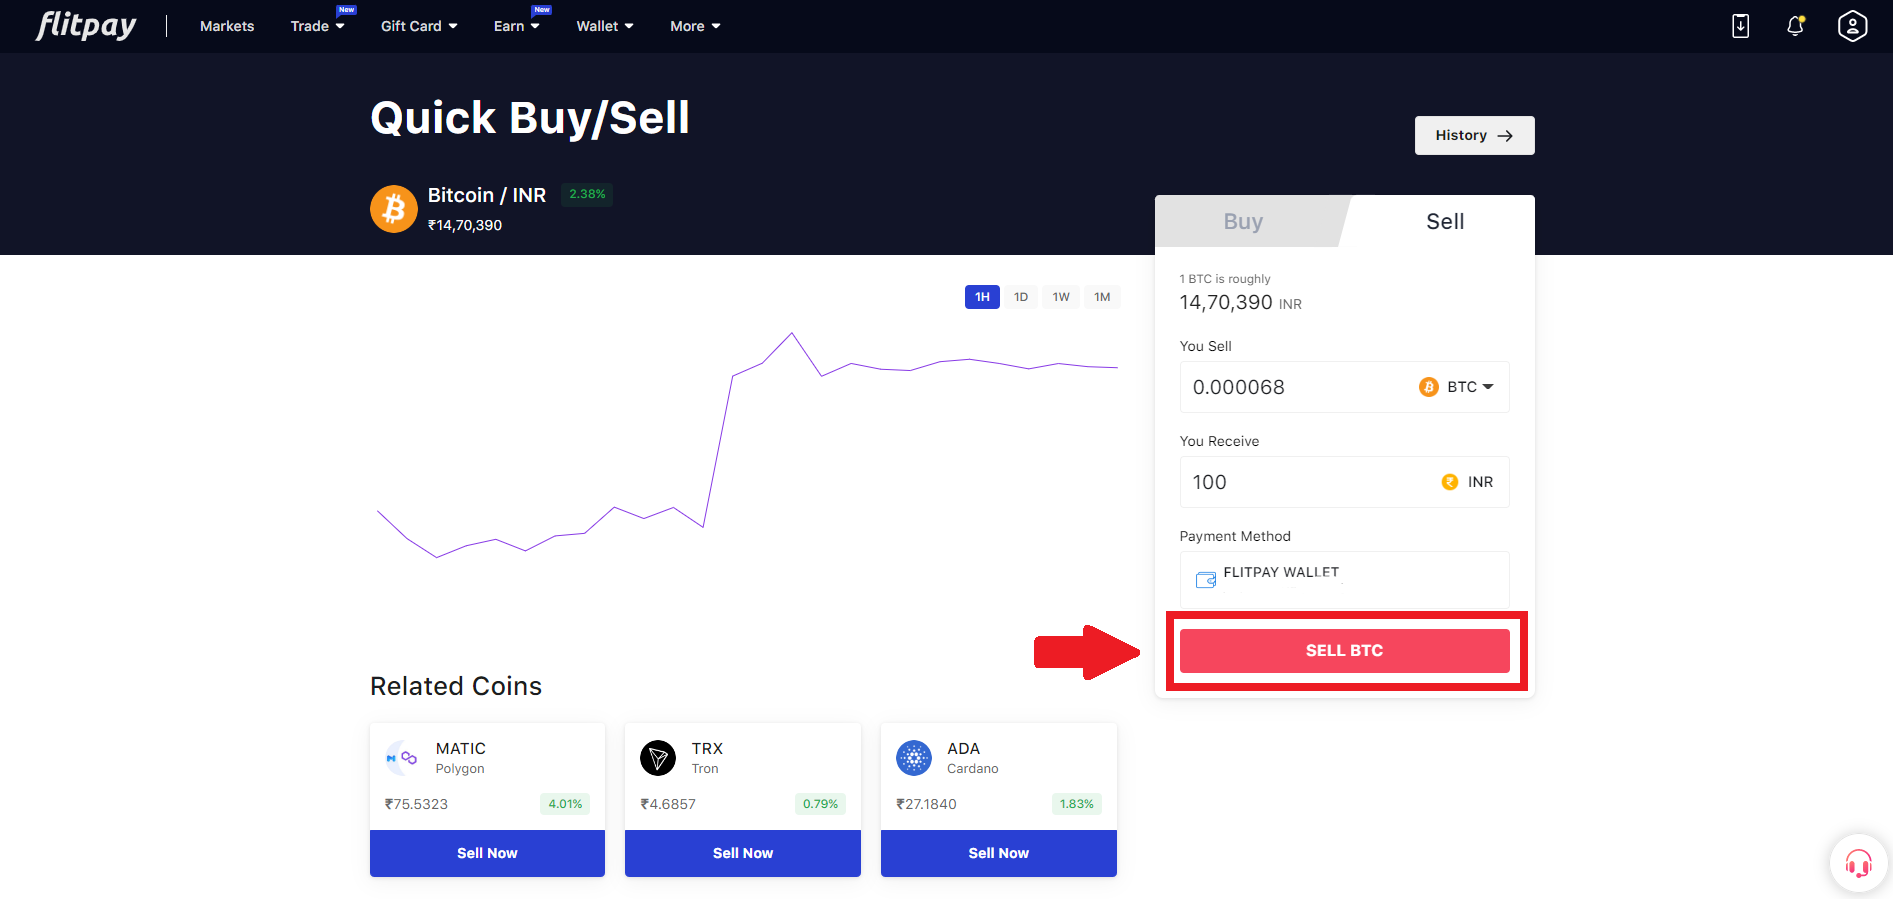Click the flitpay logo
This screenshot has height=899, width=1893.
coord(86,26)
